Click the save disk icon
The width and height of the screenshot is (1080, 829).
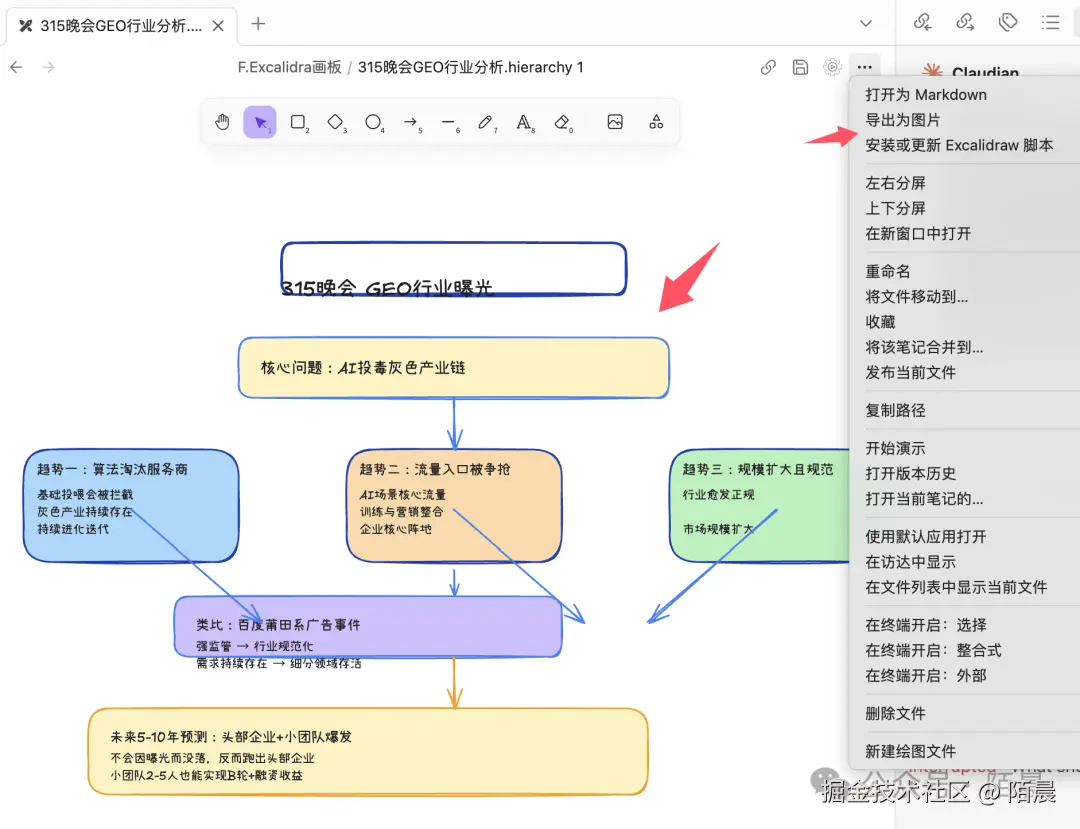[800, 67]
